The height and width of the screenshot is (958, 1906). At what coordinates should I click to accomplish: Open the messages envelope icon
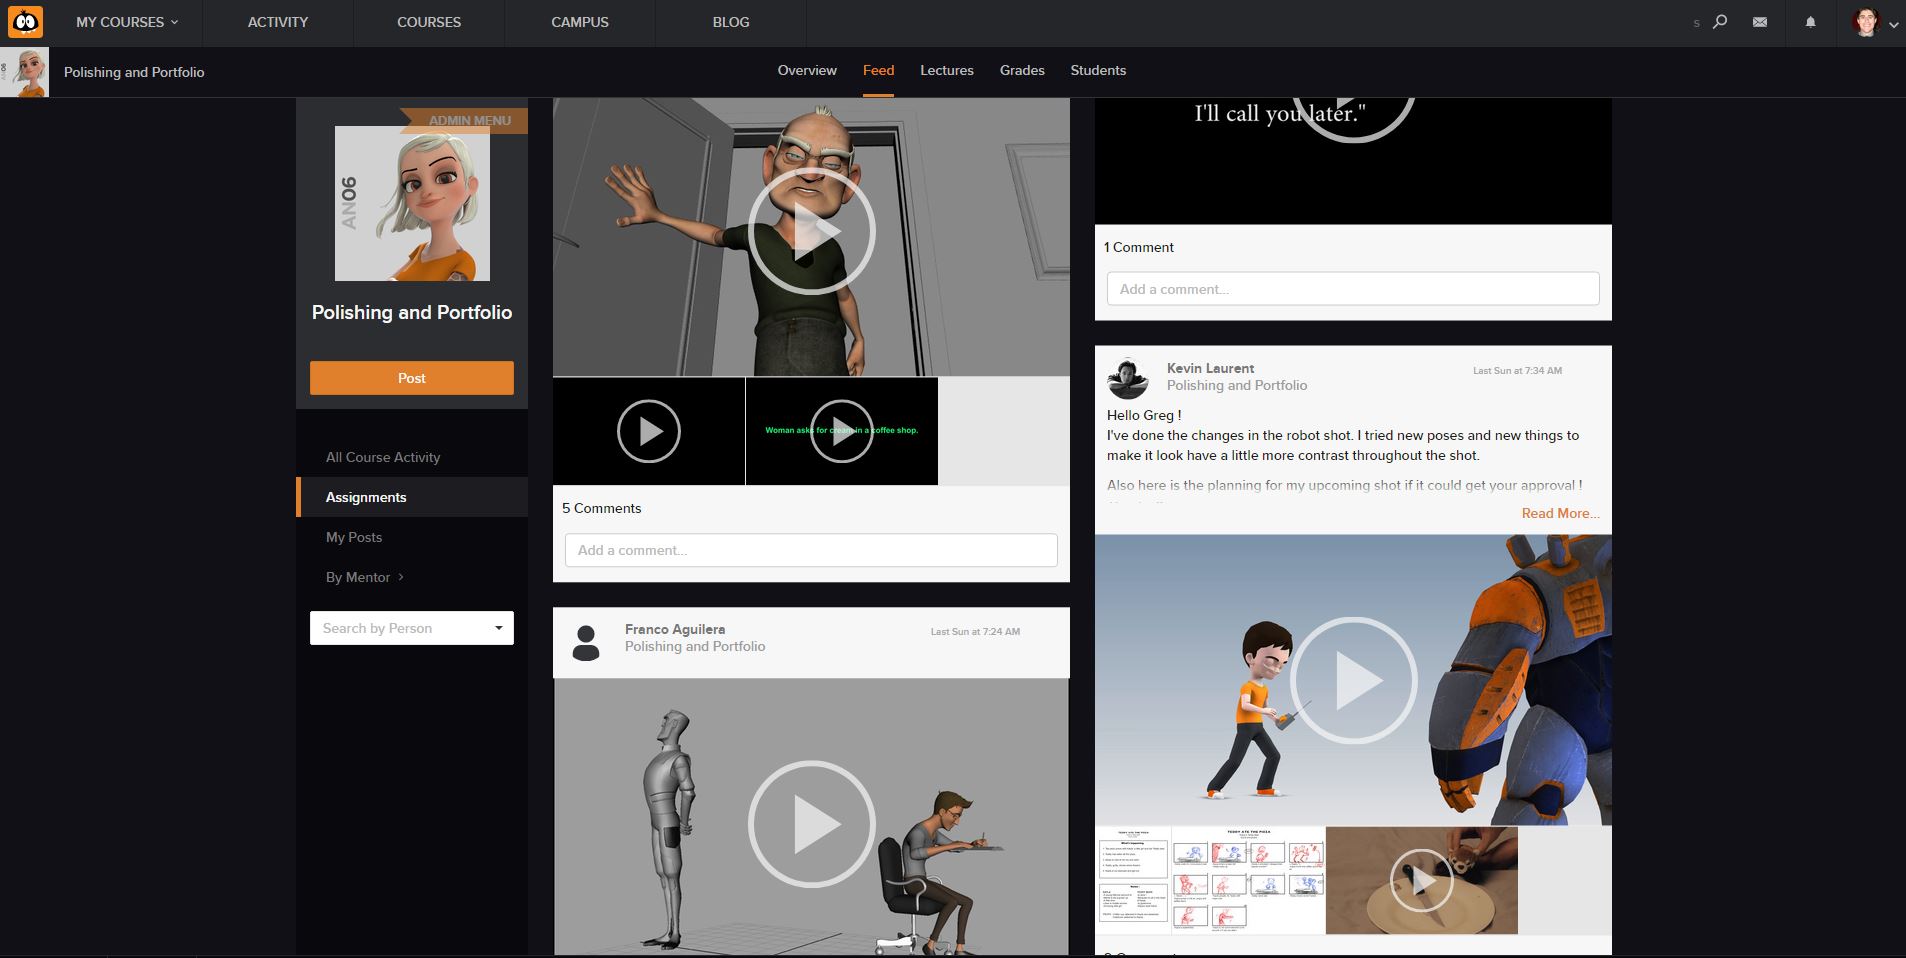(1760, 22)
